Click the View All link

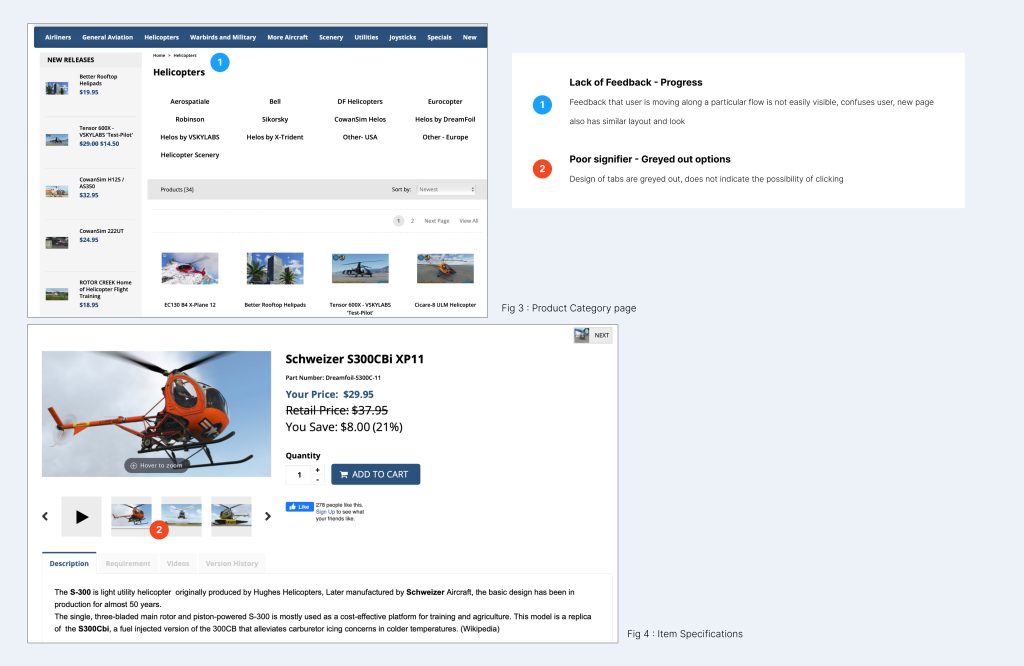(x=468, y=221)
